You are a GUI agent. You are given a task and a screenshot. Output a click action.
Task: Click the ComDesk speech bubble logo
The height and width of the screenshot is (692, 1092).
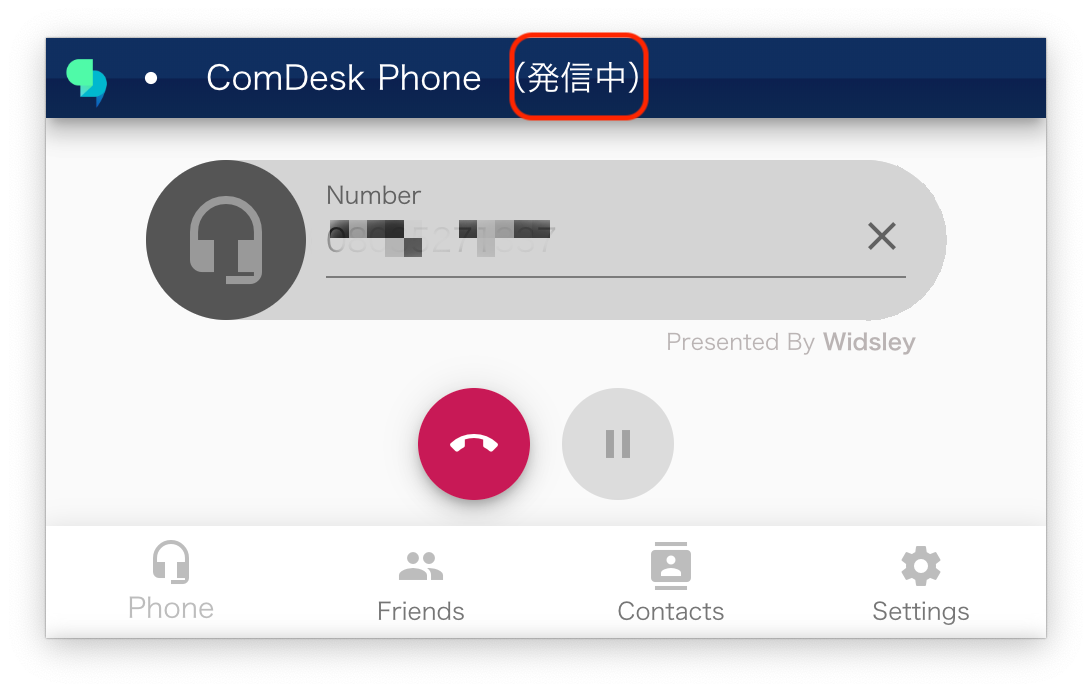coord(87,81)
